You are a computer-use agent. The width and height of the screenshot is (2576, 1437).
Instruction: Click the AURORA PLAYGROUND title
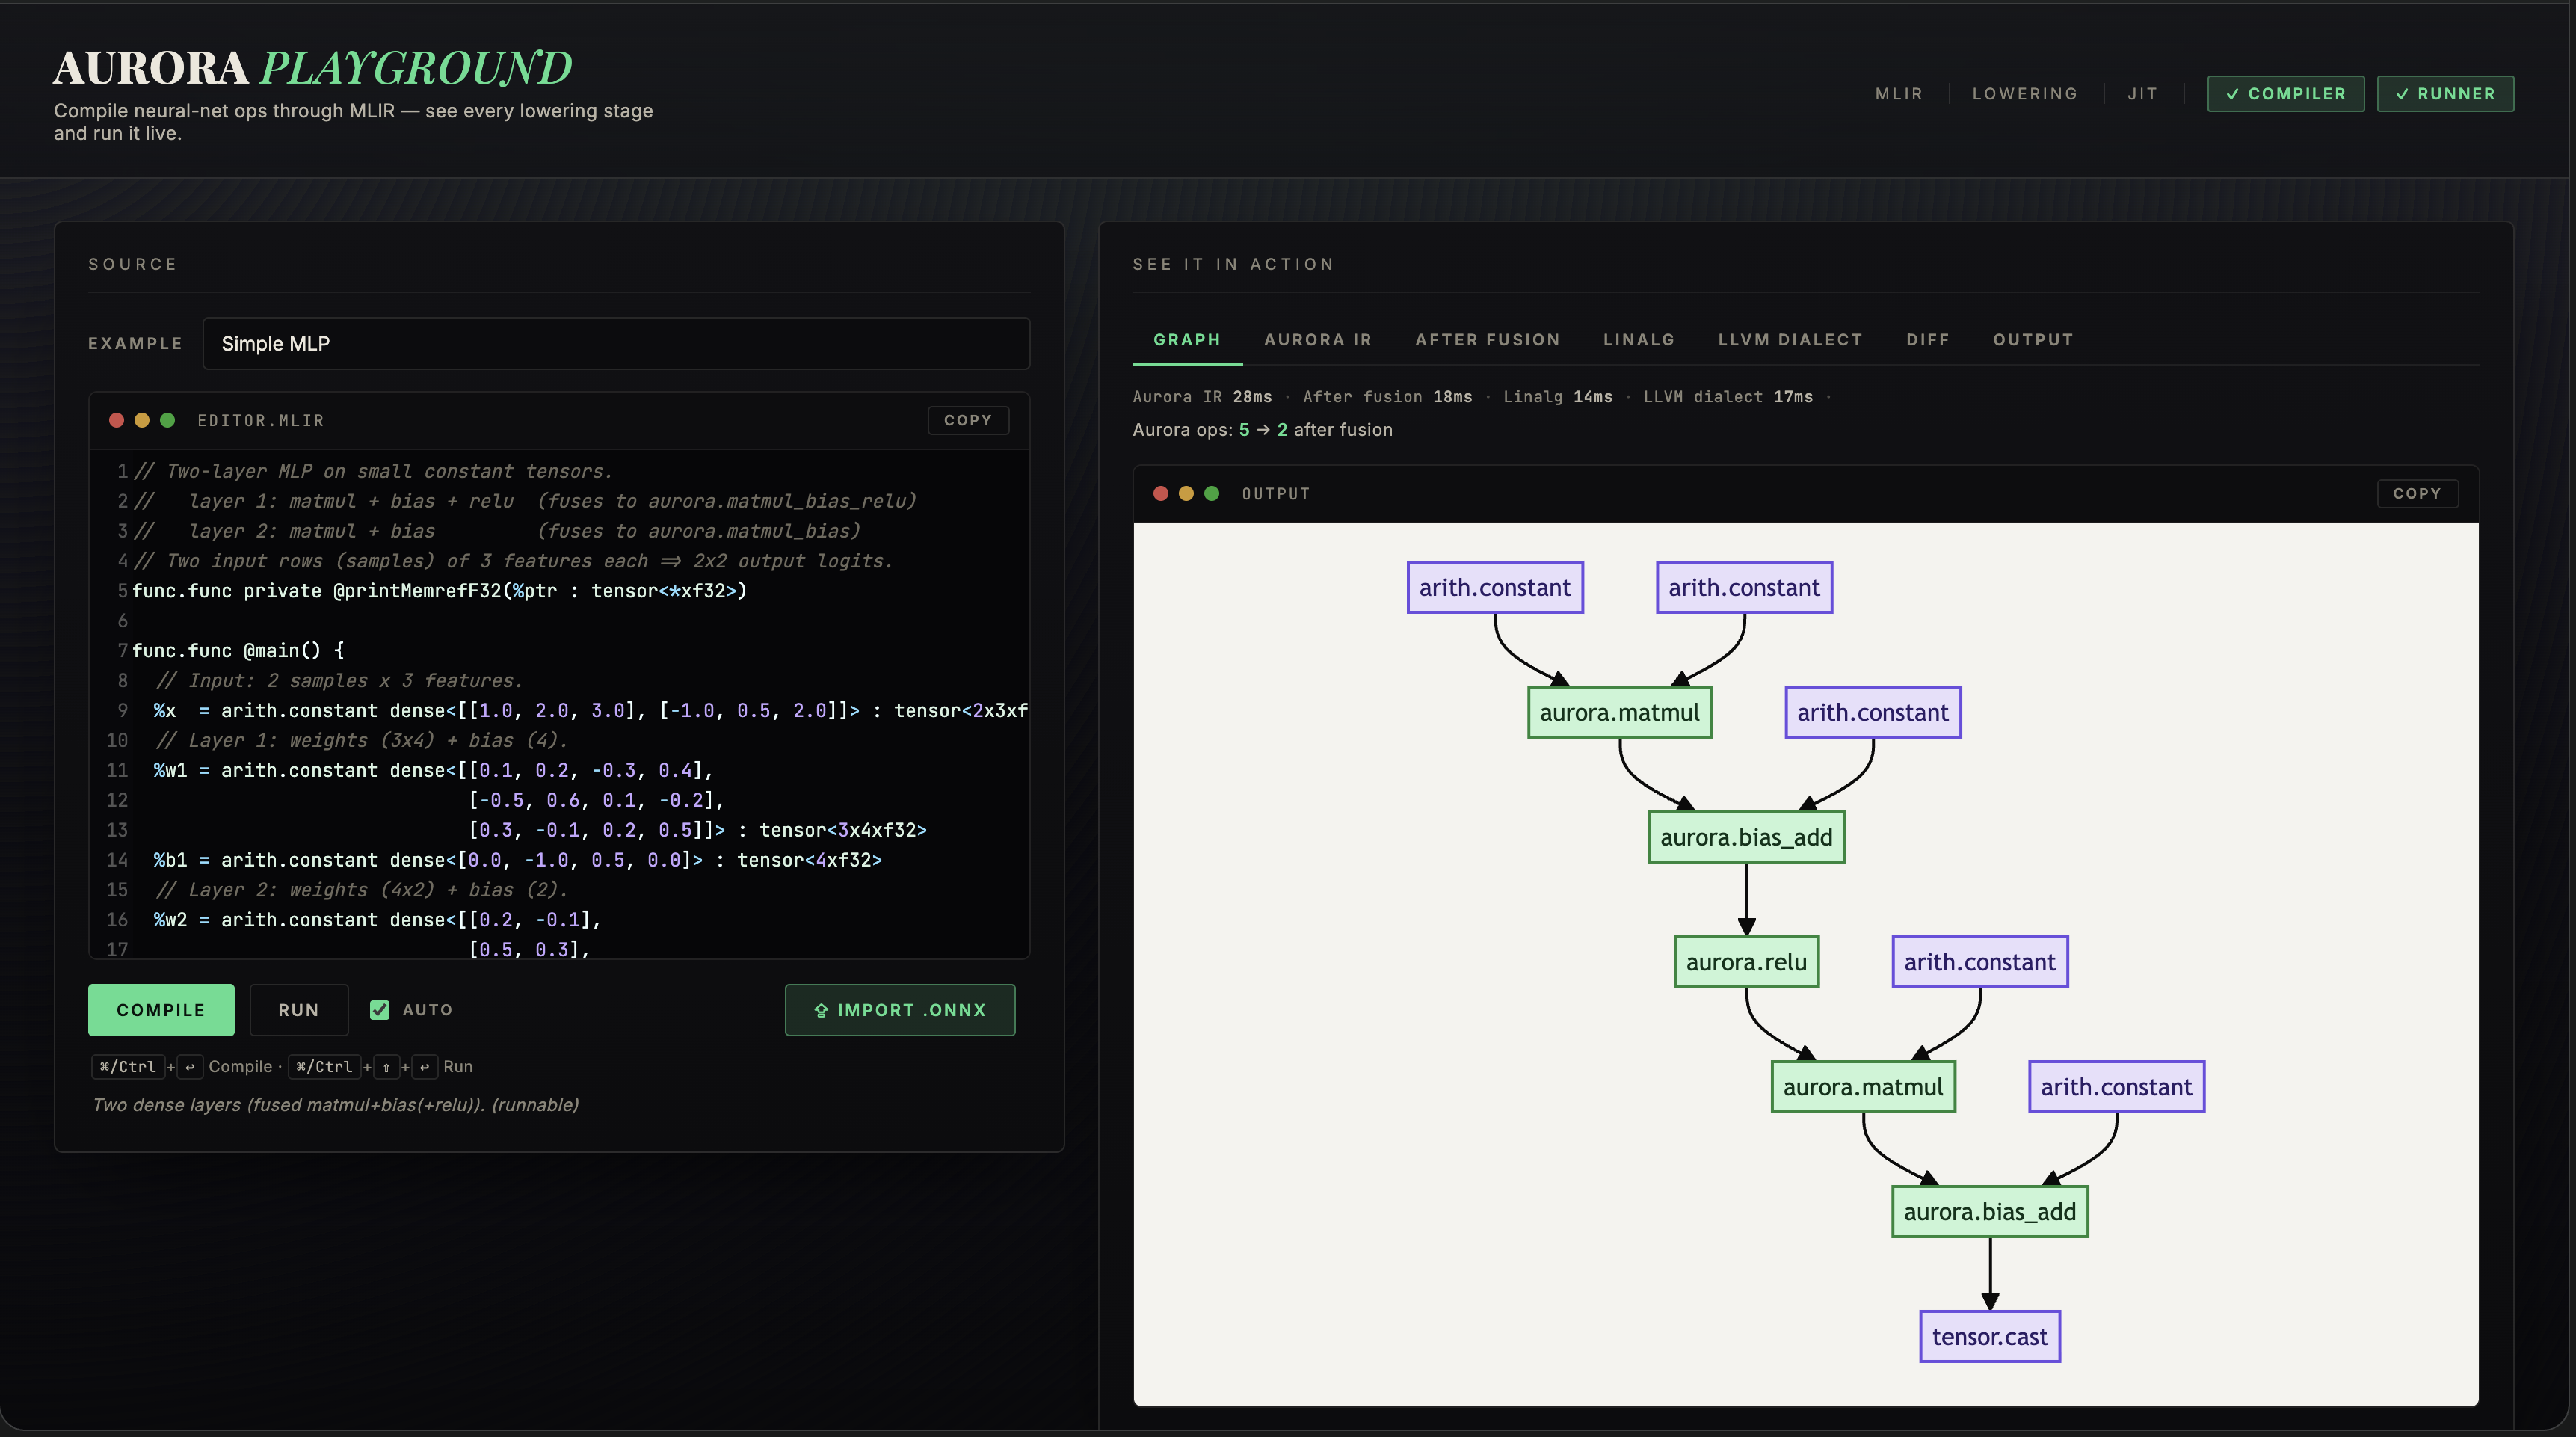(x=313, y=68)
